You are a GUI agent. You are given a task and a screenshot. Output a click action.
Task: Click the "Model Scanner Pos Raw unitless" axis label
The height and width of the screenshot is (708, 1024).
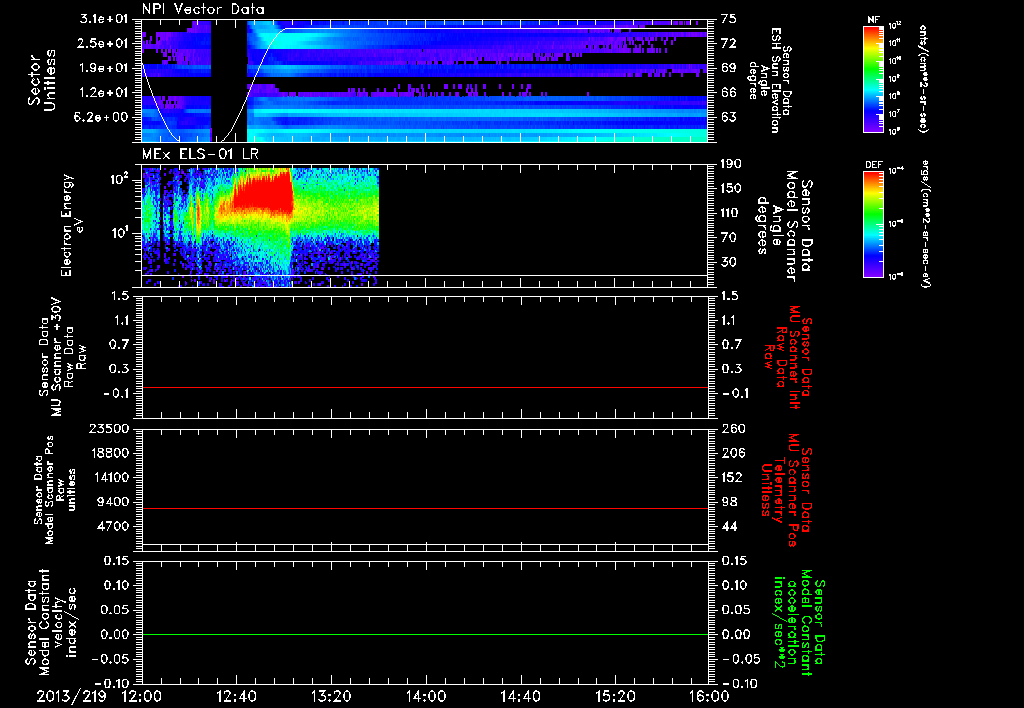click(56, 490)
